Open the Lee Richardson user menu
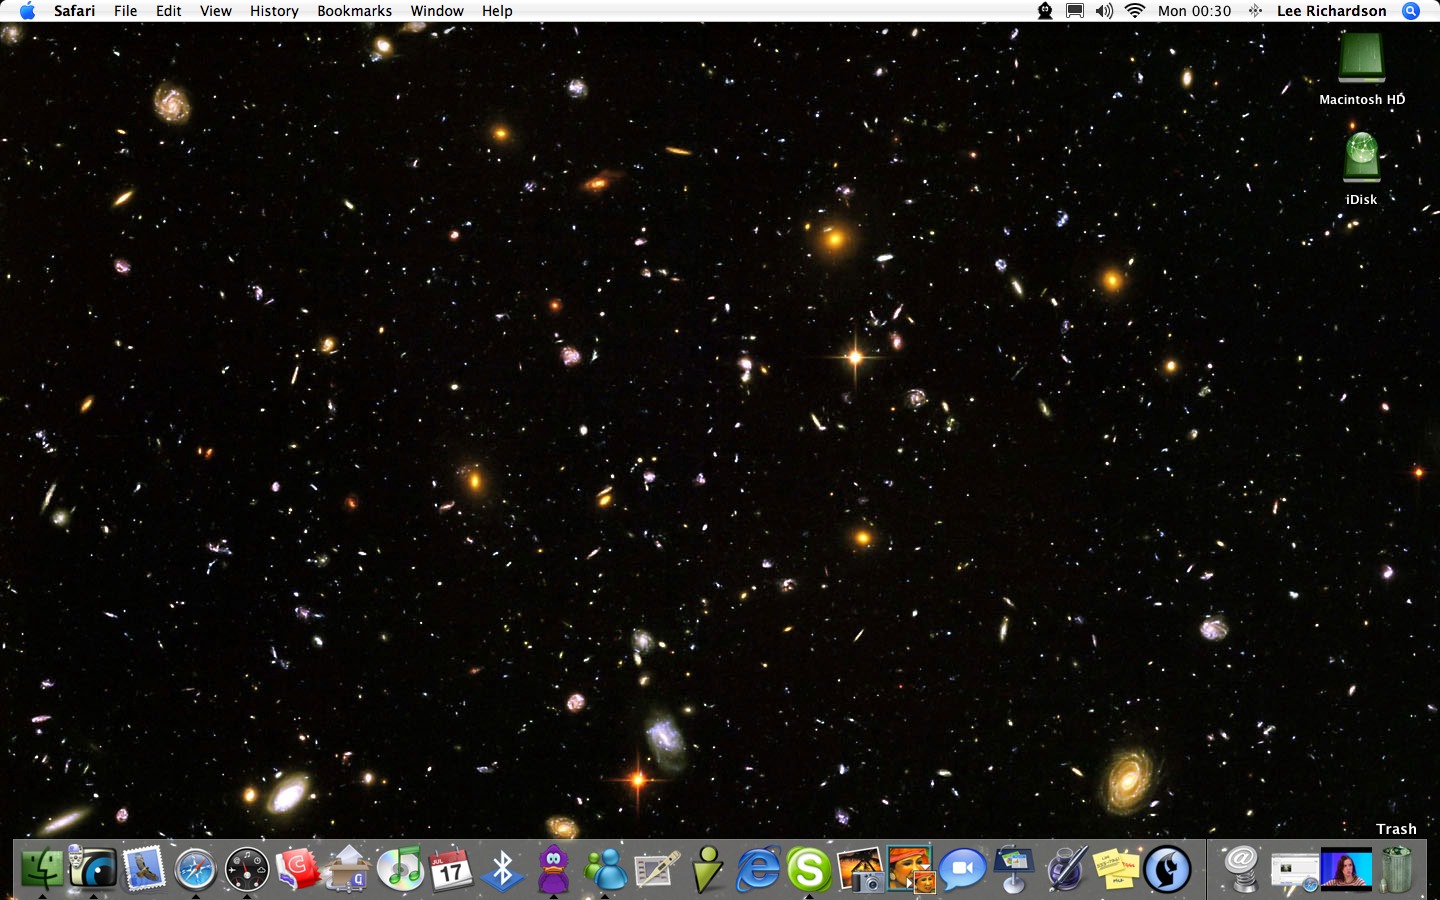1440x900 pixels. click(x=1332, y=11)
